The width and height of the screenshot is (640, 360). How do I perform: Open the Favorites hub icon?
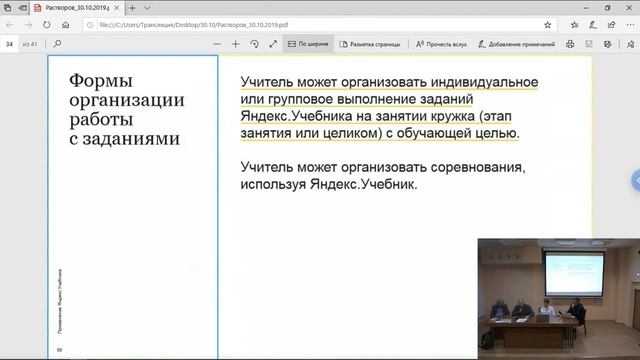pyautogui.click(x=574, y=25)
